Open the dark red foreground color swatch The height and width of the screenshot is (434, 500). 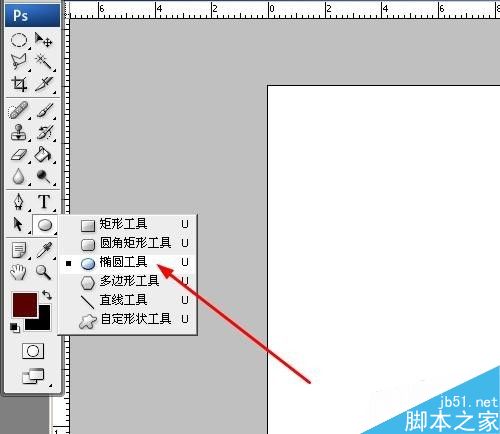[25, 305]
